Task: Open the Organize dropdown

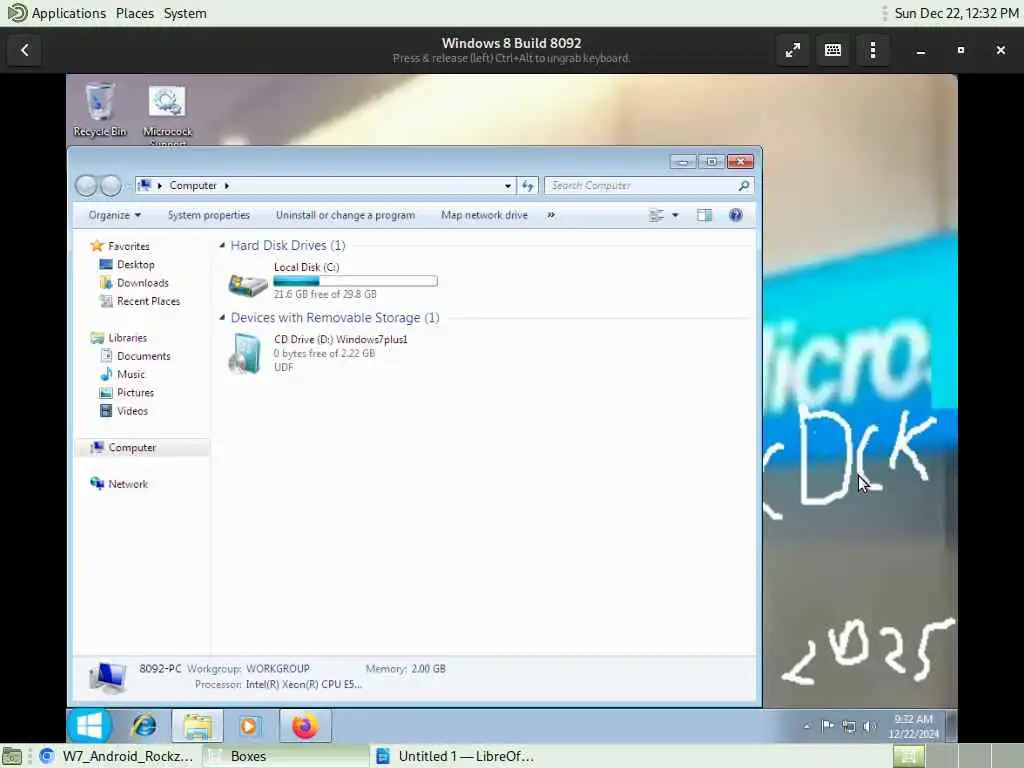Action: pos(114,215)
